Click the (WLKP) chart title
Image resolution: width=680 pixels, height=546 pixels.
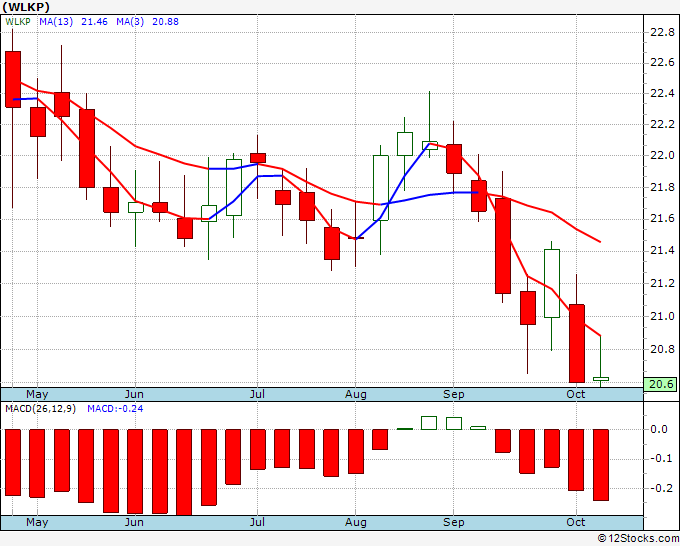(26, 7)
